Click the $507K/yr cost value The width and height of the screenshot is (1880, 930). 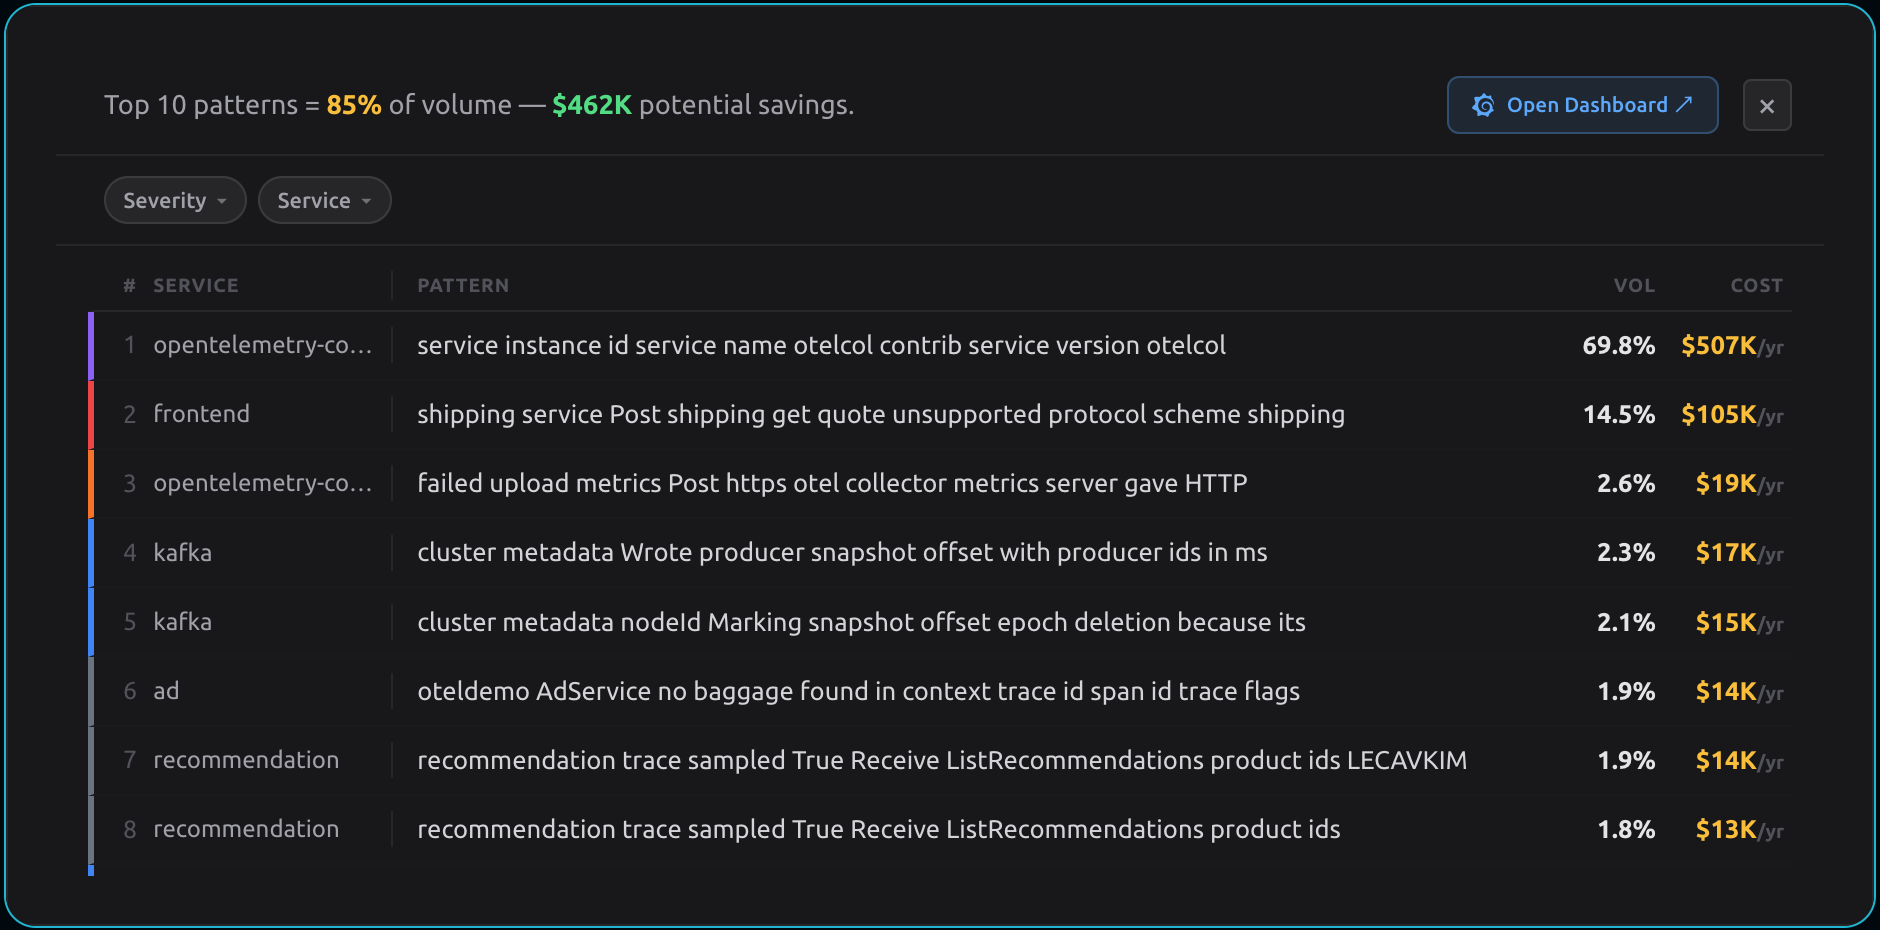pyautogui.click(x=1731, y=346)
